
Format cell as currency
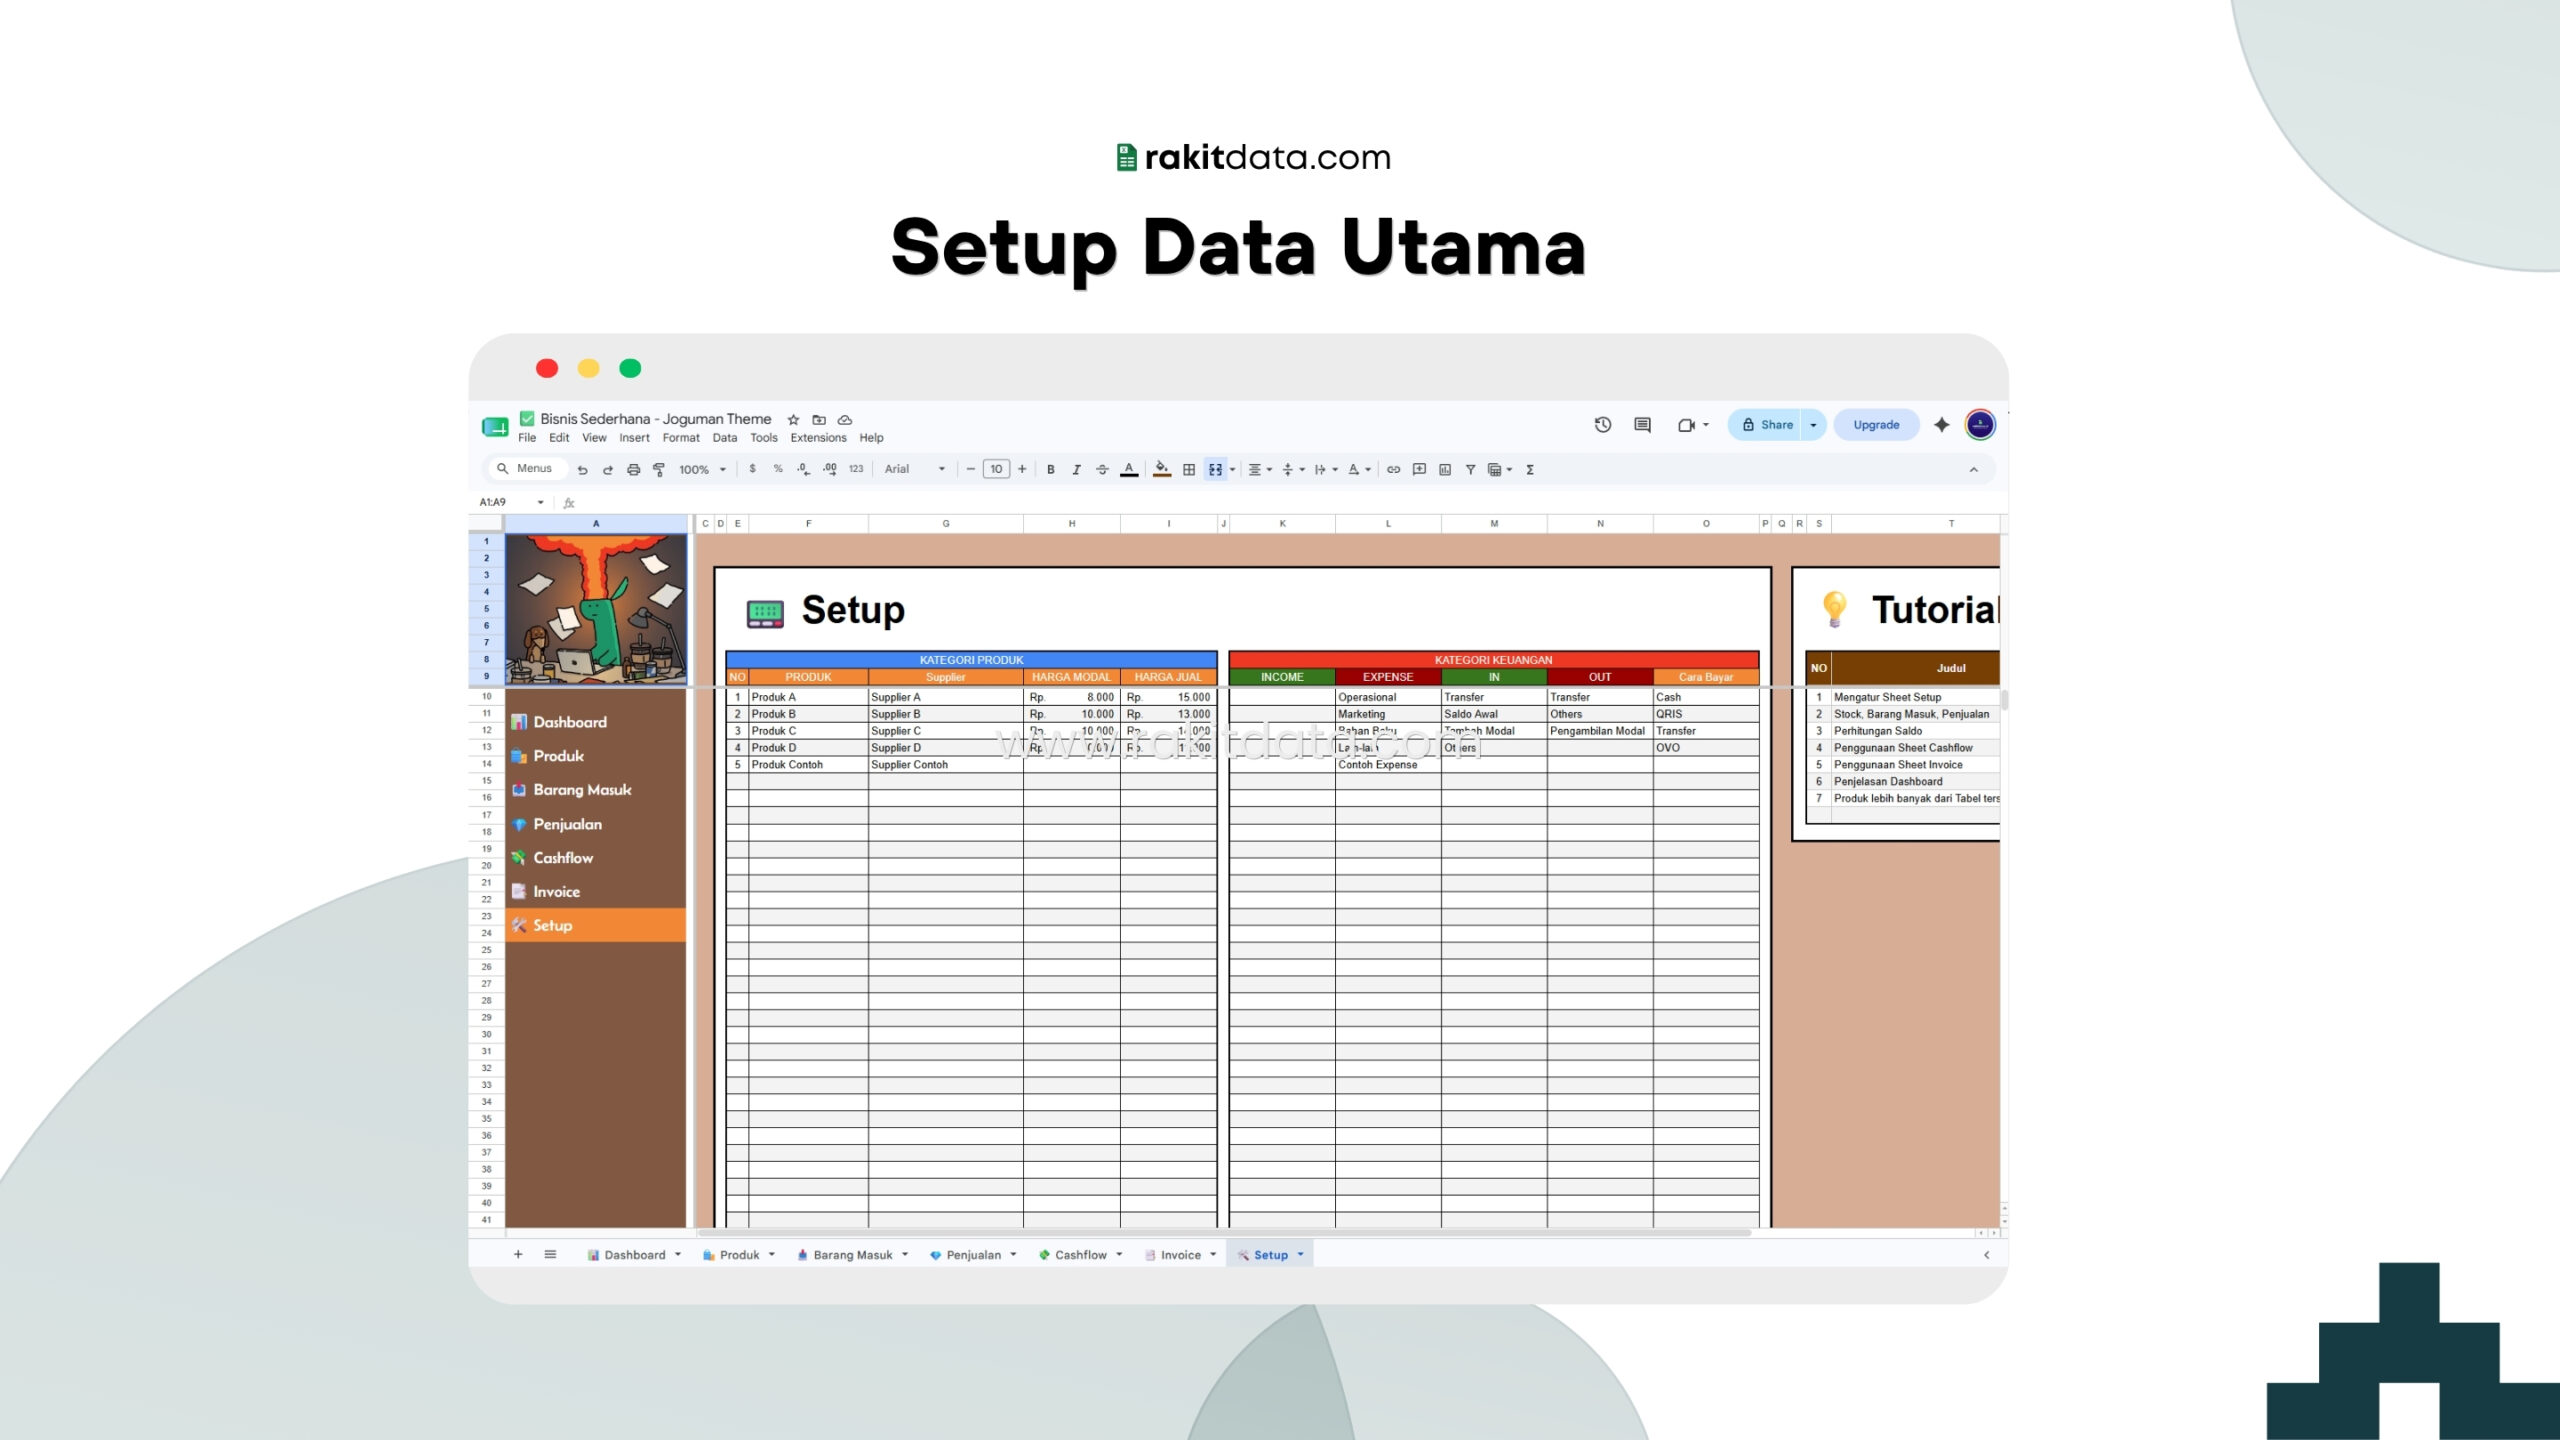point(752,469)
